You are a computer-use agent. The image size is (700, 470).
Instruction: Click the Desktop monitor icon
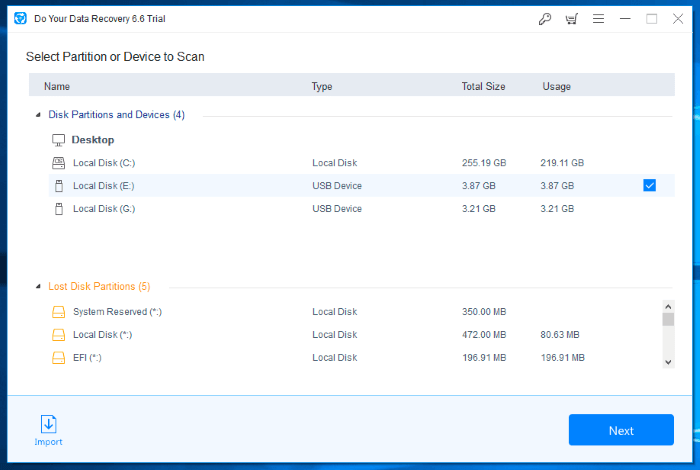point(58,140)
